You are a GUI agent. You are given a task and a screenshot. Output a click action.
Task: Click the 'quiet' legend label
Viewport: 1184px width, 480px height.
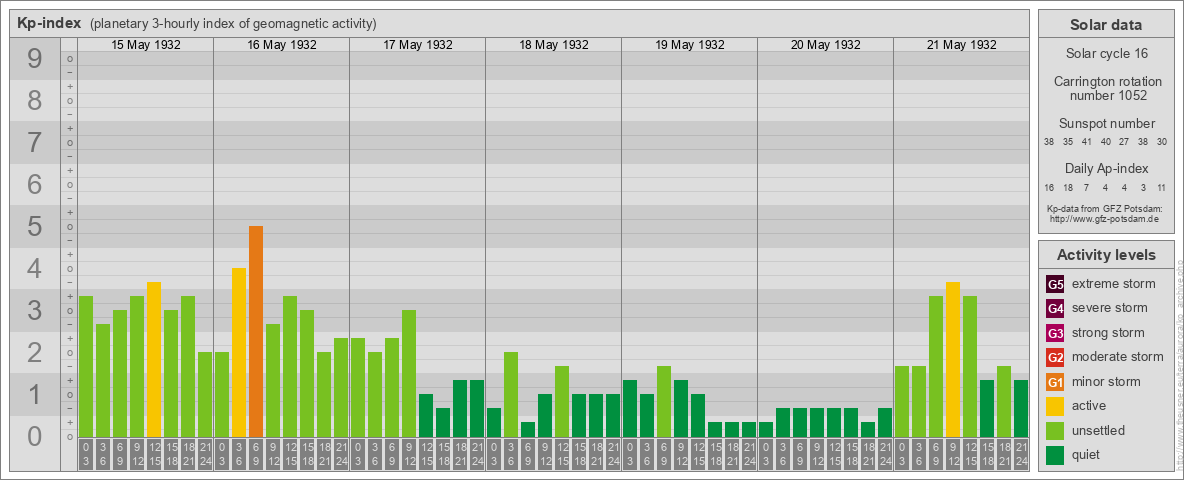point(1086,455)
